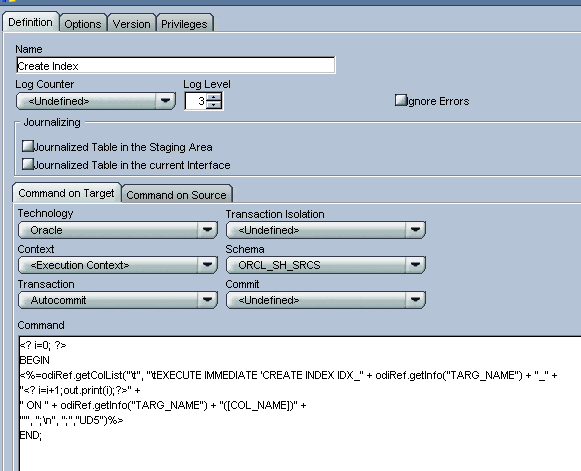Open the Version tab

[132, 24]
